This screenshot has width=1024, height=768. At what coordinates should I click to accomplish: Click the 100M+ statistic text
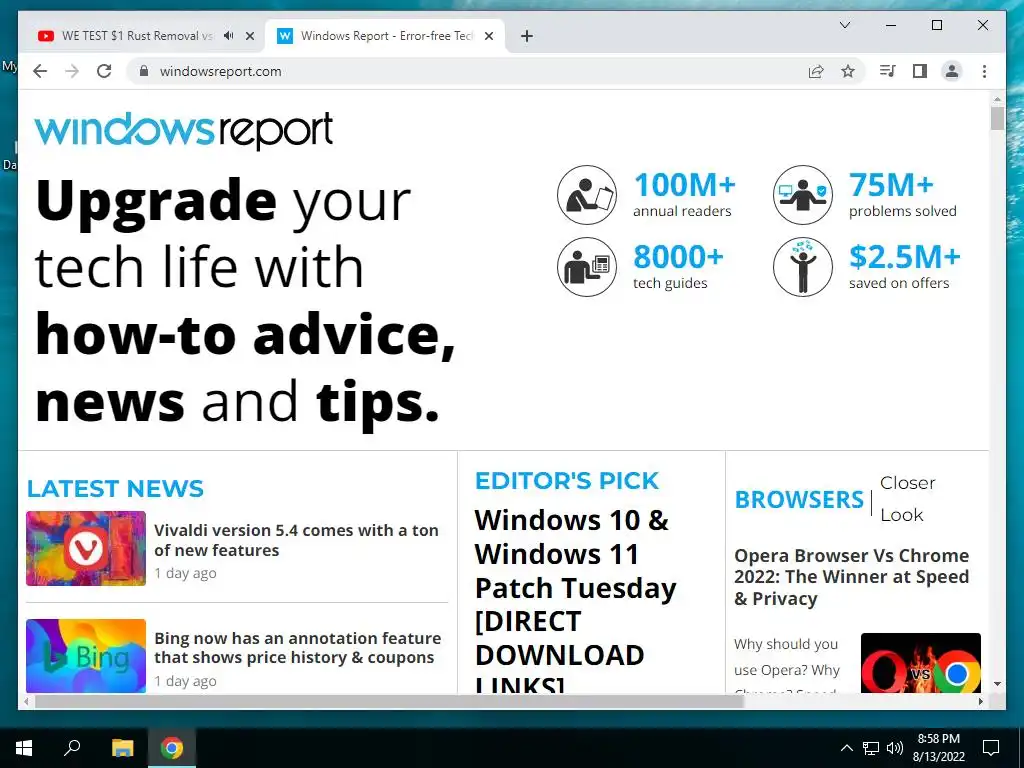point(684,185)
